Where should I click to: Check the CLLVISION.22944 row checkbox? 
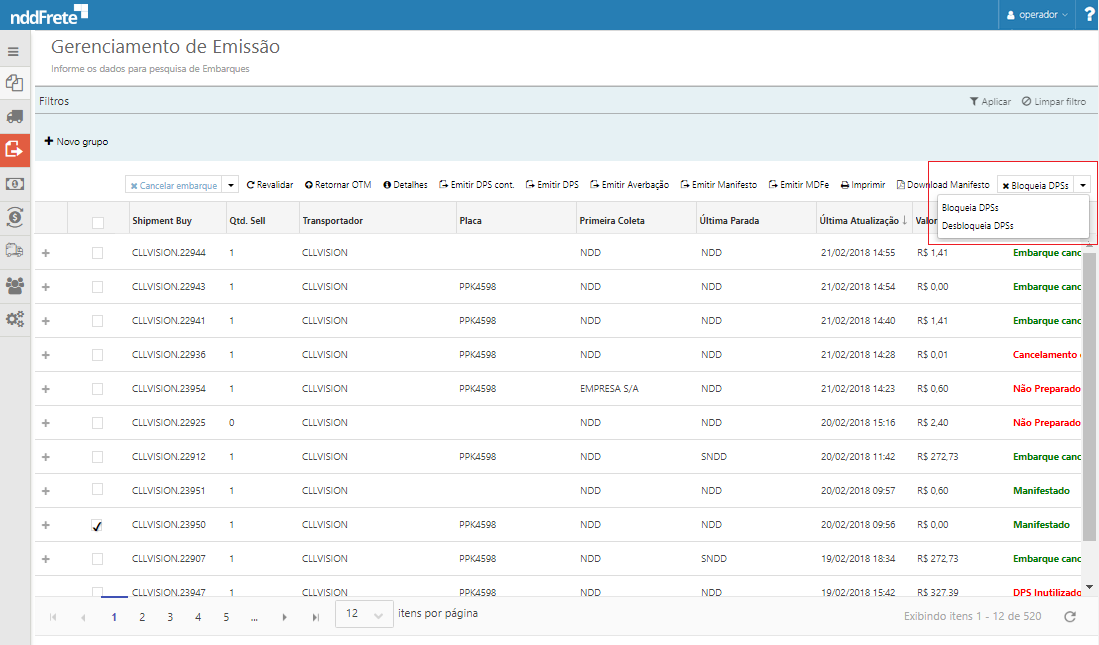pyautogui.click(x=97, y=253)
